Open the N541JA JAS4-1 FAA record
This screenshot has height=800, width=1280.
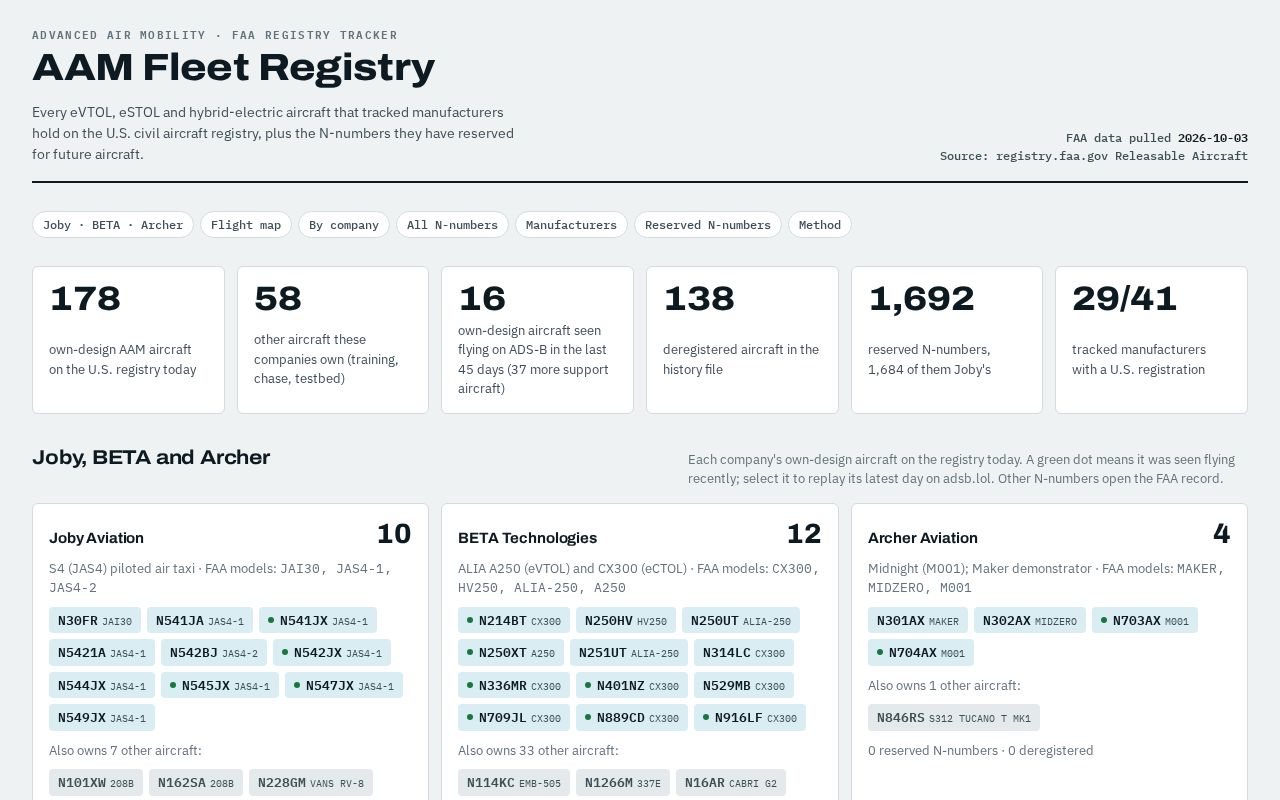click(200, 620)
